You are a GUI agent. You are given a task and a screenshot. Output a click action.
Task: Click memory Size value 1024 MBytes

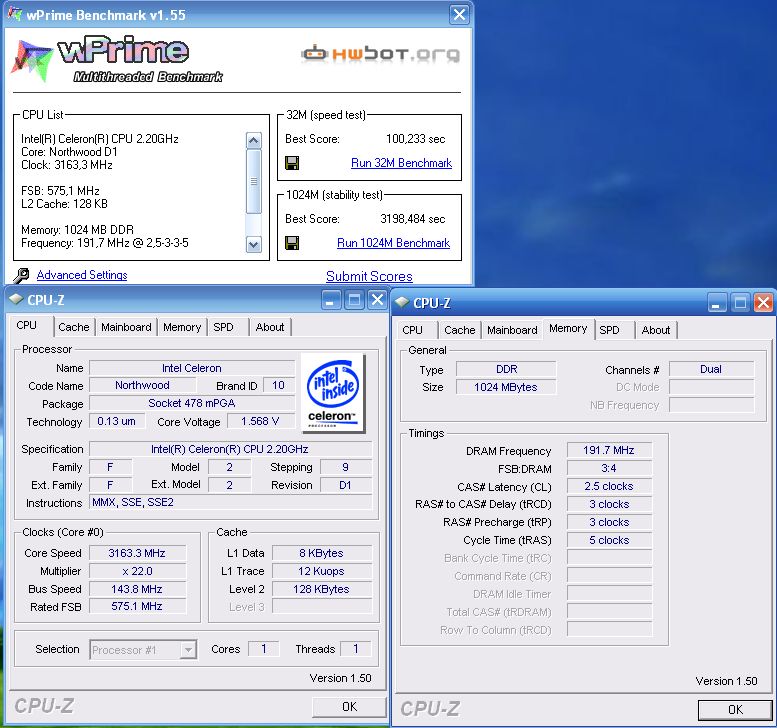point(506,387)
